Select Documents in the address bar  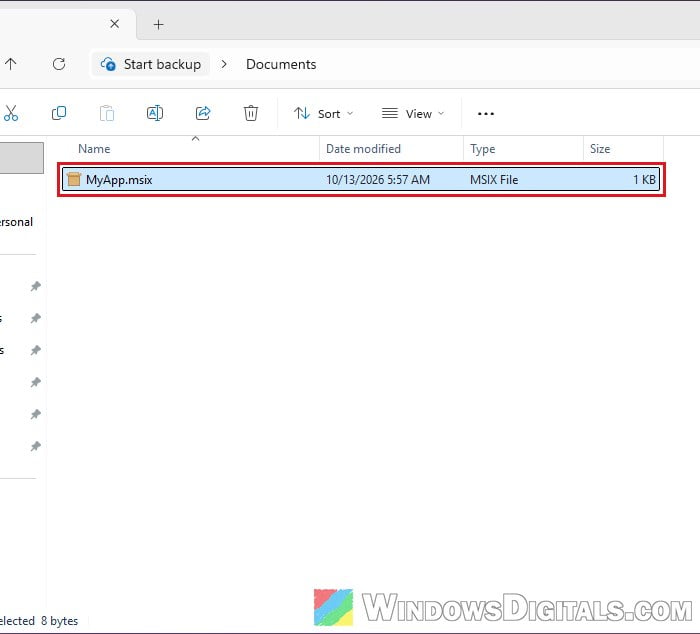click(281, 64)
